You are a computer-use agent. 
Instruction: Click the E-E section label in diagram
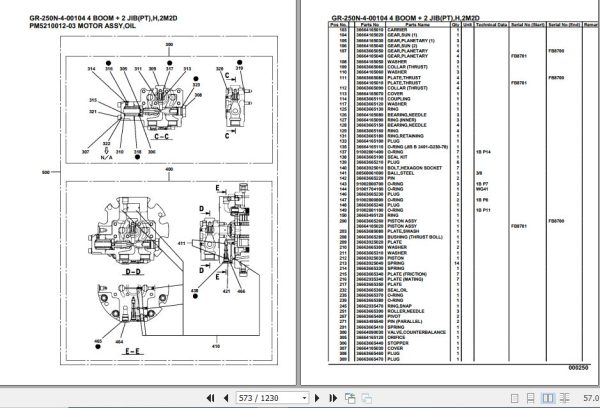click(x=132, y=351)
